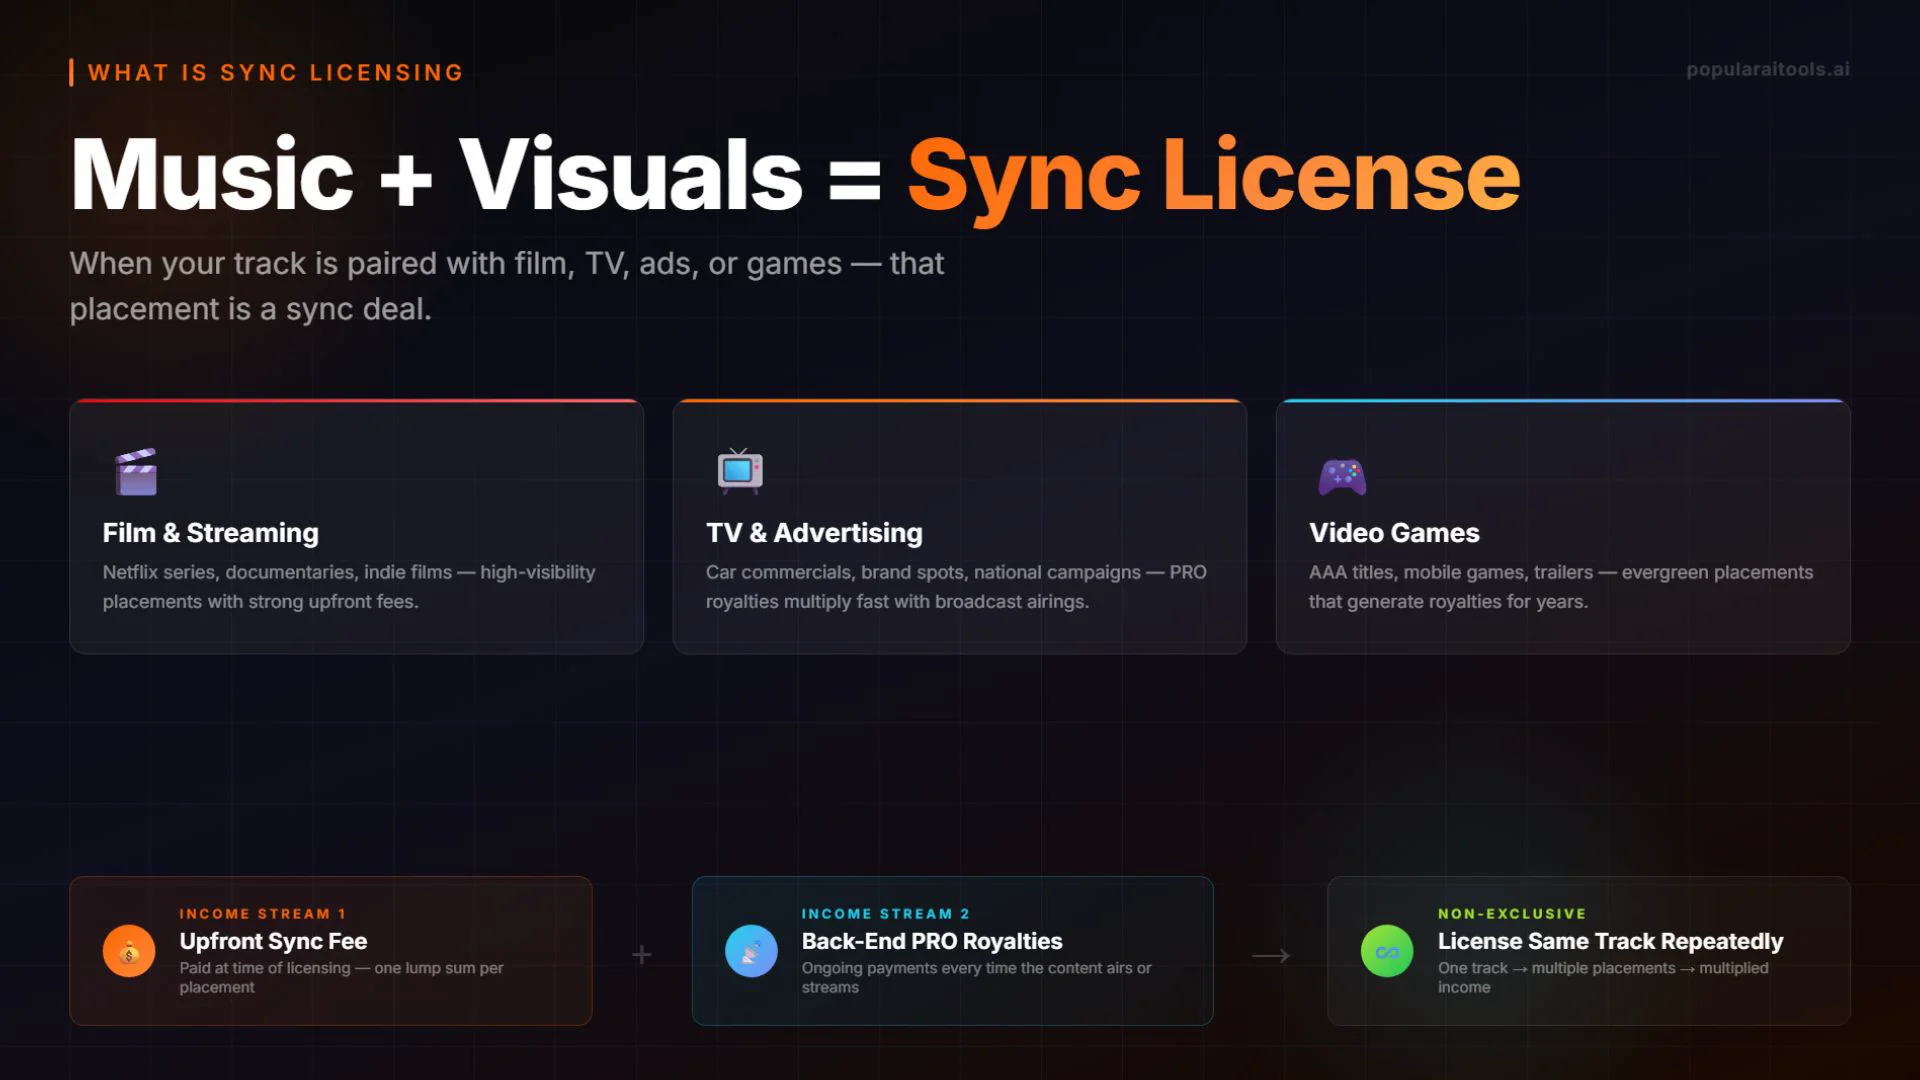1920x1080 pixels.
Task: Click the One track multiple placements text
Action: pyautogui.click(x=1603, y=978)
